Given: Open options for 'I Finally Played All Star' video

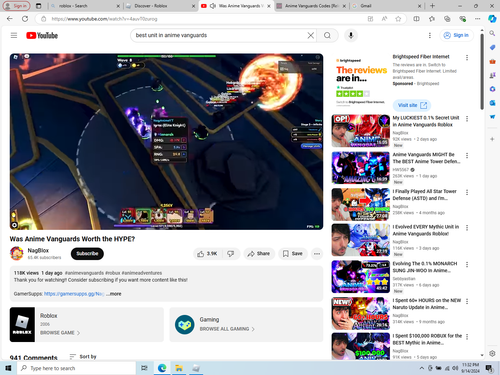Looking at the screenshot, I should pos(467,192).
